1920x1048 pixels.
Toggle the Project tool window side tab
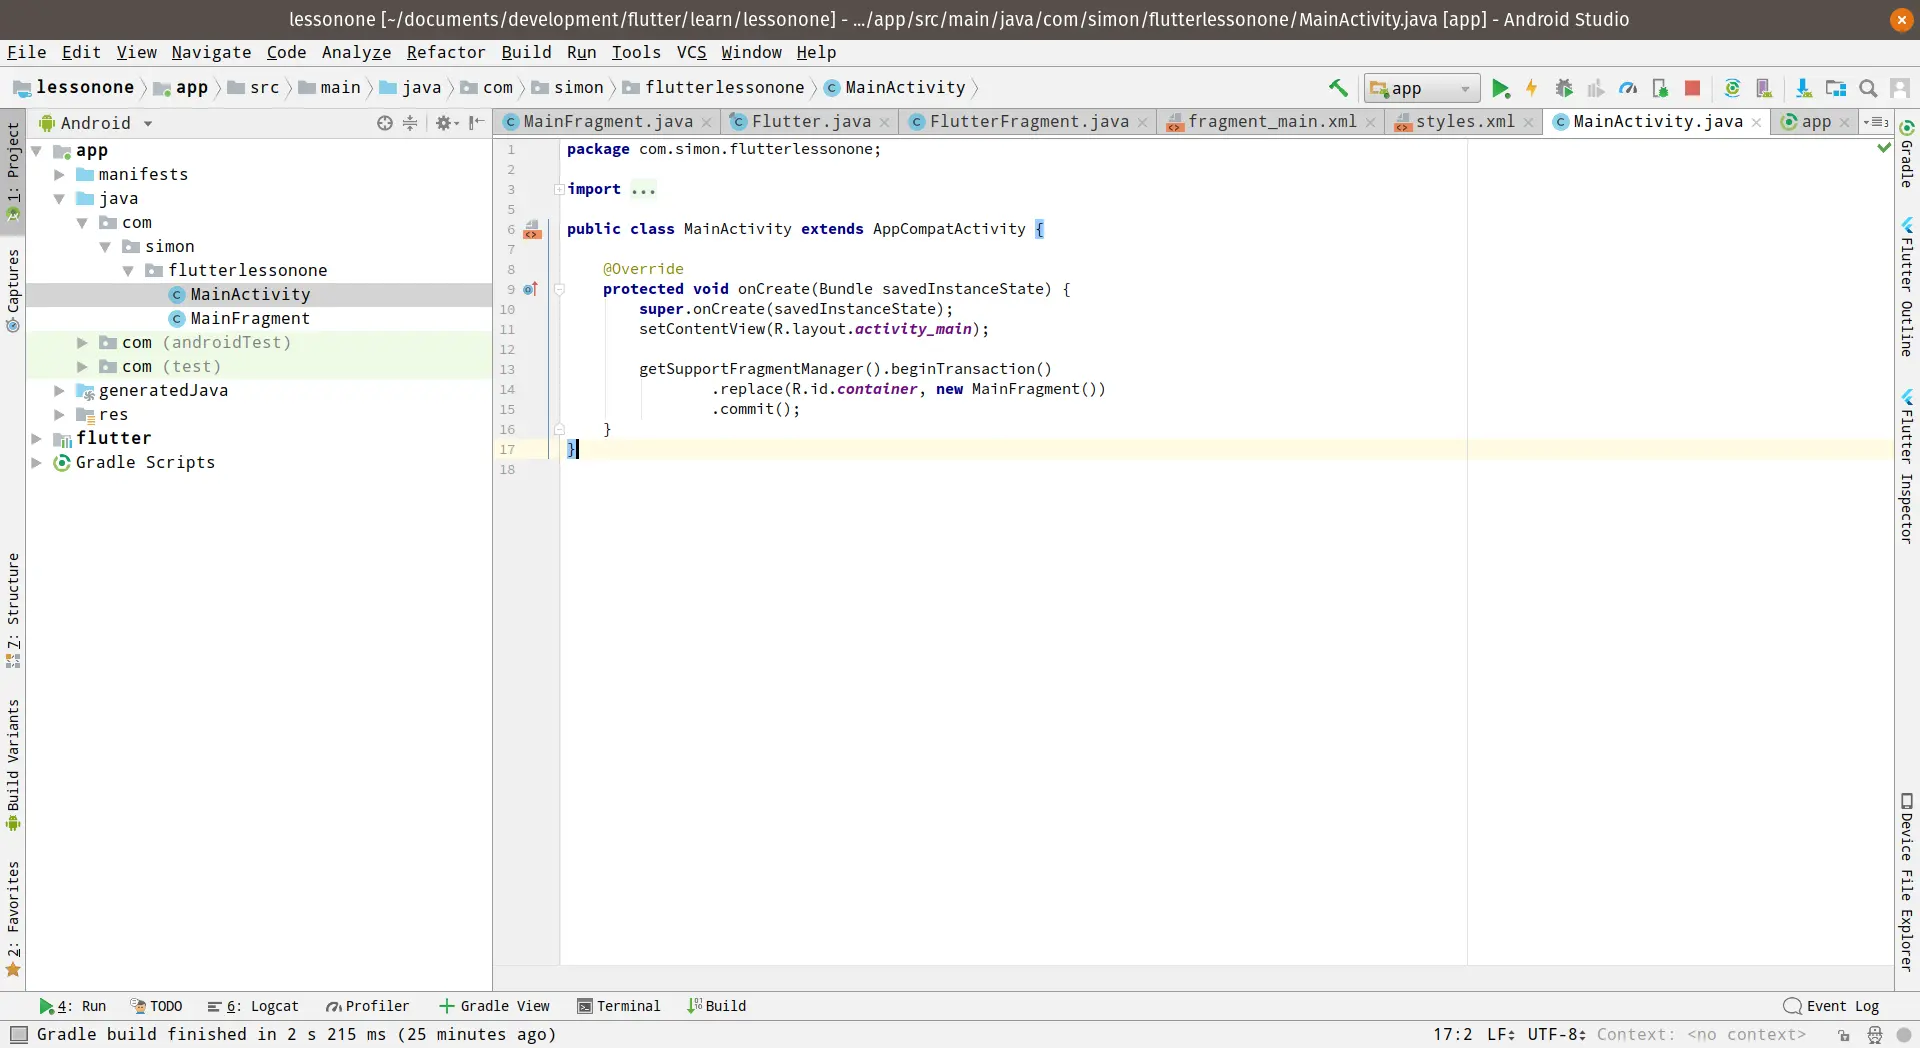tap(13, 170)
